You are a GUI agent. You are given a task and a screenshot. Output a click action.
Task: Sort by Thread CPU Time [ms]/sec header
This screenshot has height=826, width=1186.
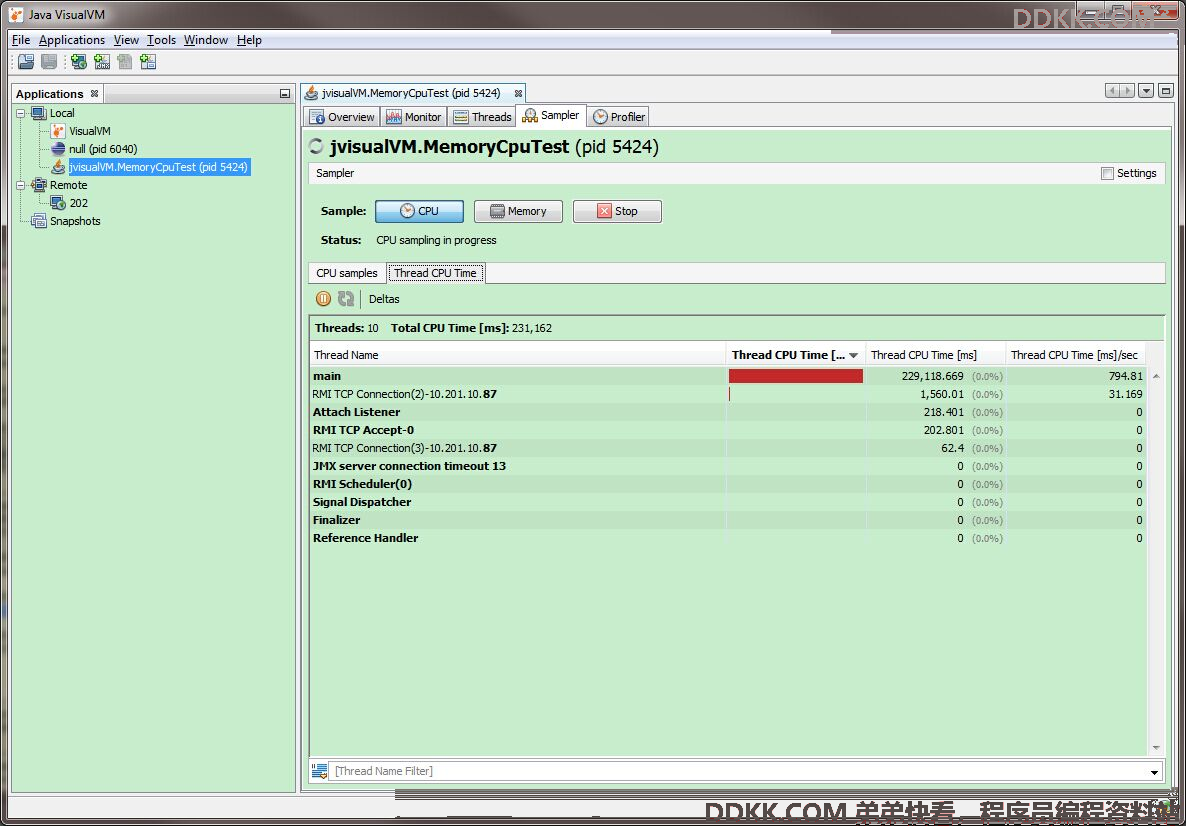1076,355
